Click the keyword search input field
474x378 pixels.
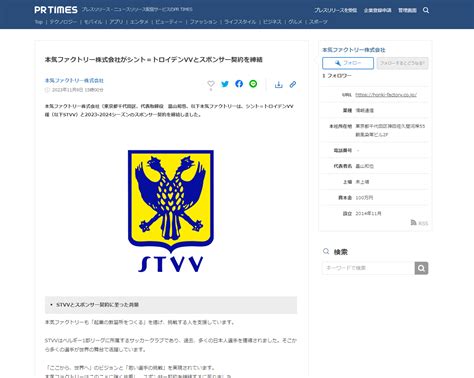tap(368, 268)
